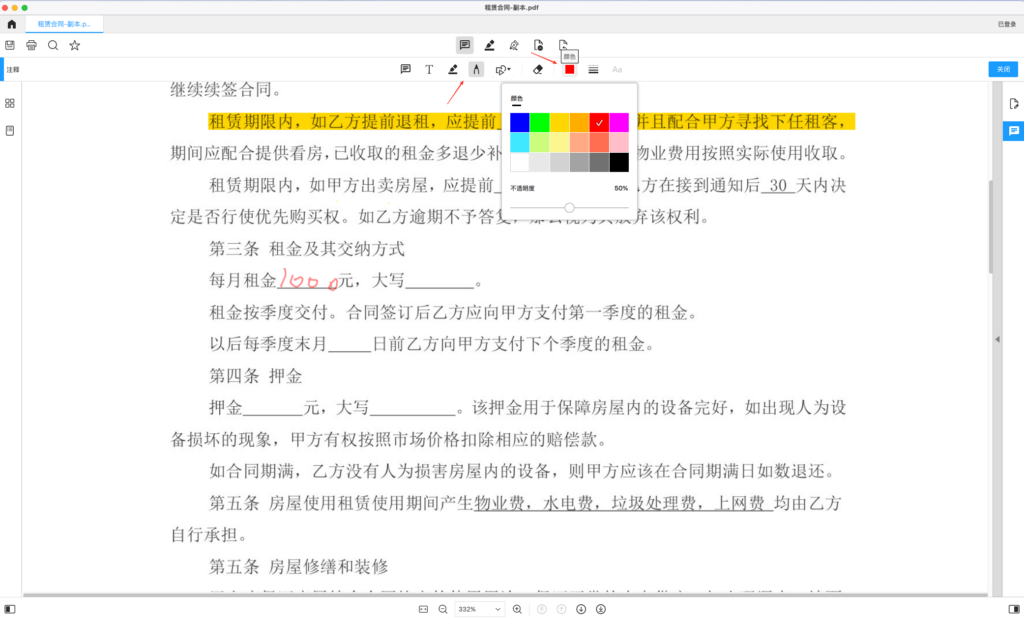Open the 332% zoom level dropdown
The width and height of the screenshot is (1024, 619).
click(x=479, y=609)
